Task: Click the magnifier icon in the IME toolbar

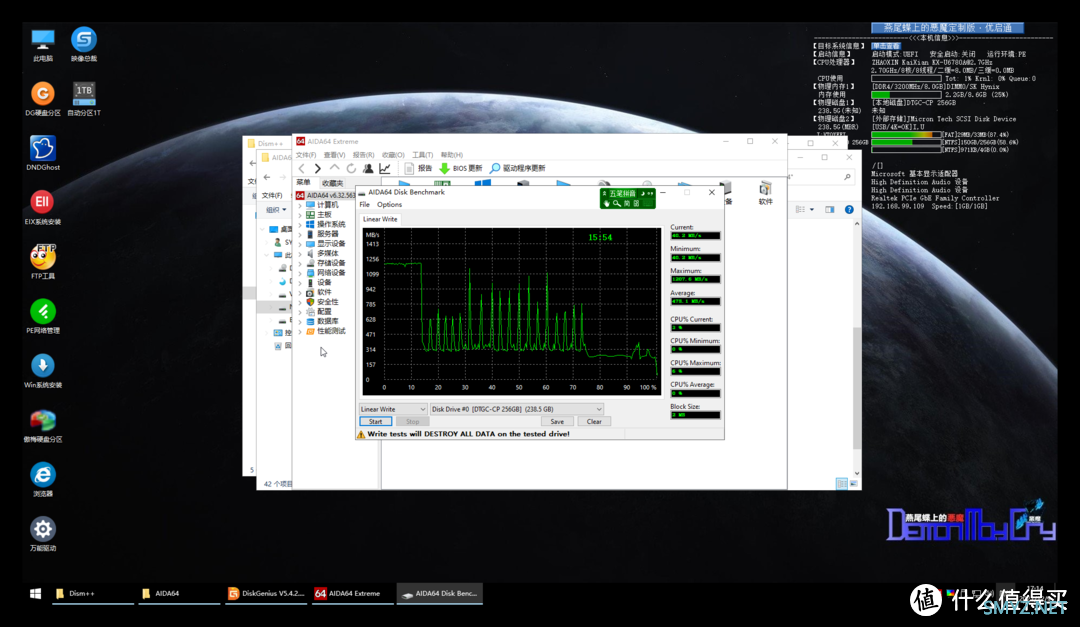Action: [x=617, y=203]
